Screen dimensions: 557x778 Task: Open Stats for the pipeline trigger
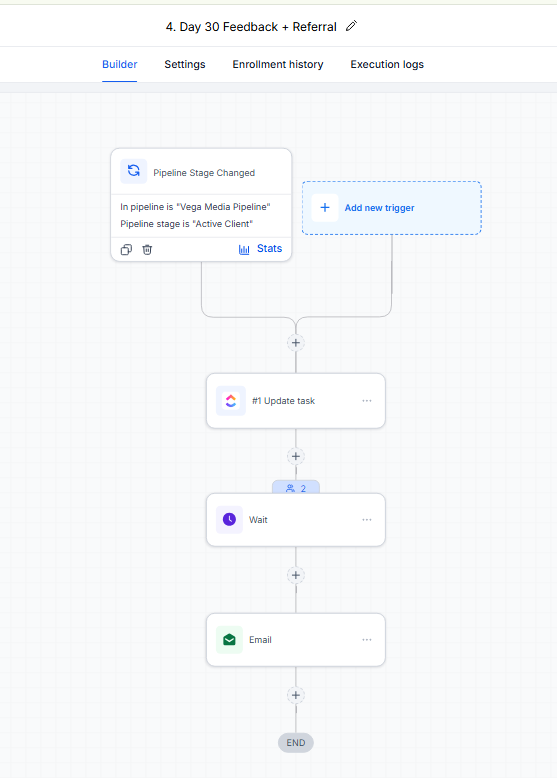(260, 249)
